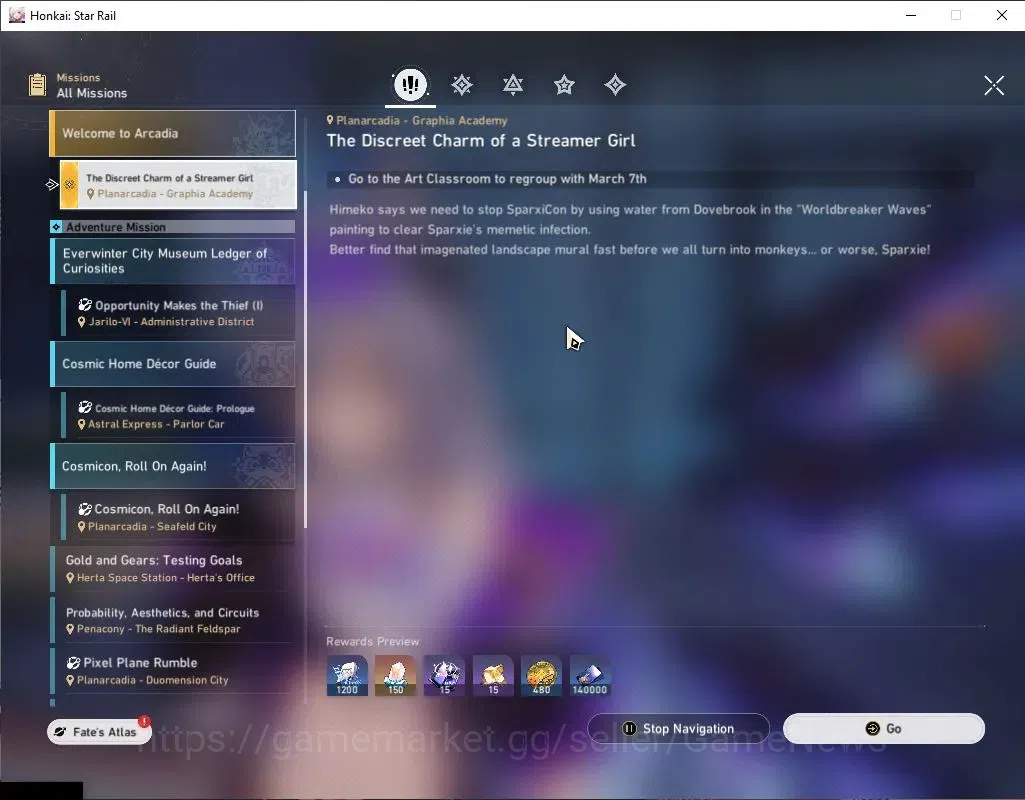View the 1200 Trailblaze EXP reward icon
The height and width of the screenshot is (800, 1025).
[347, 676]
